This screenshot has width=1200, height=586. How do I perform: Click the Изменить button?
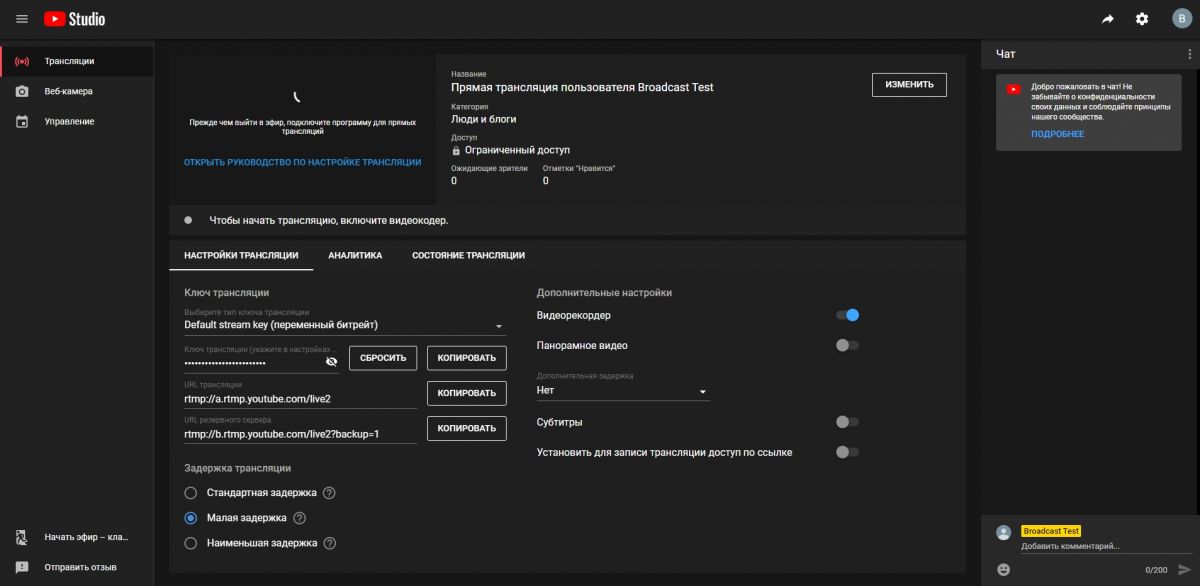click(x=909, y=85)
